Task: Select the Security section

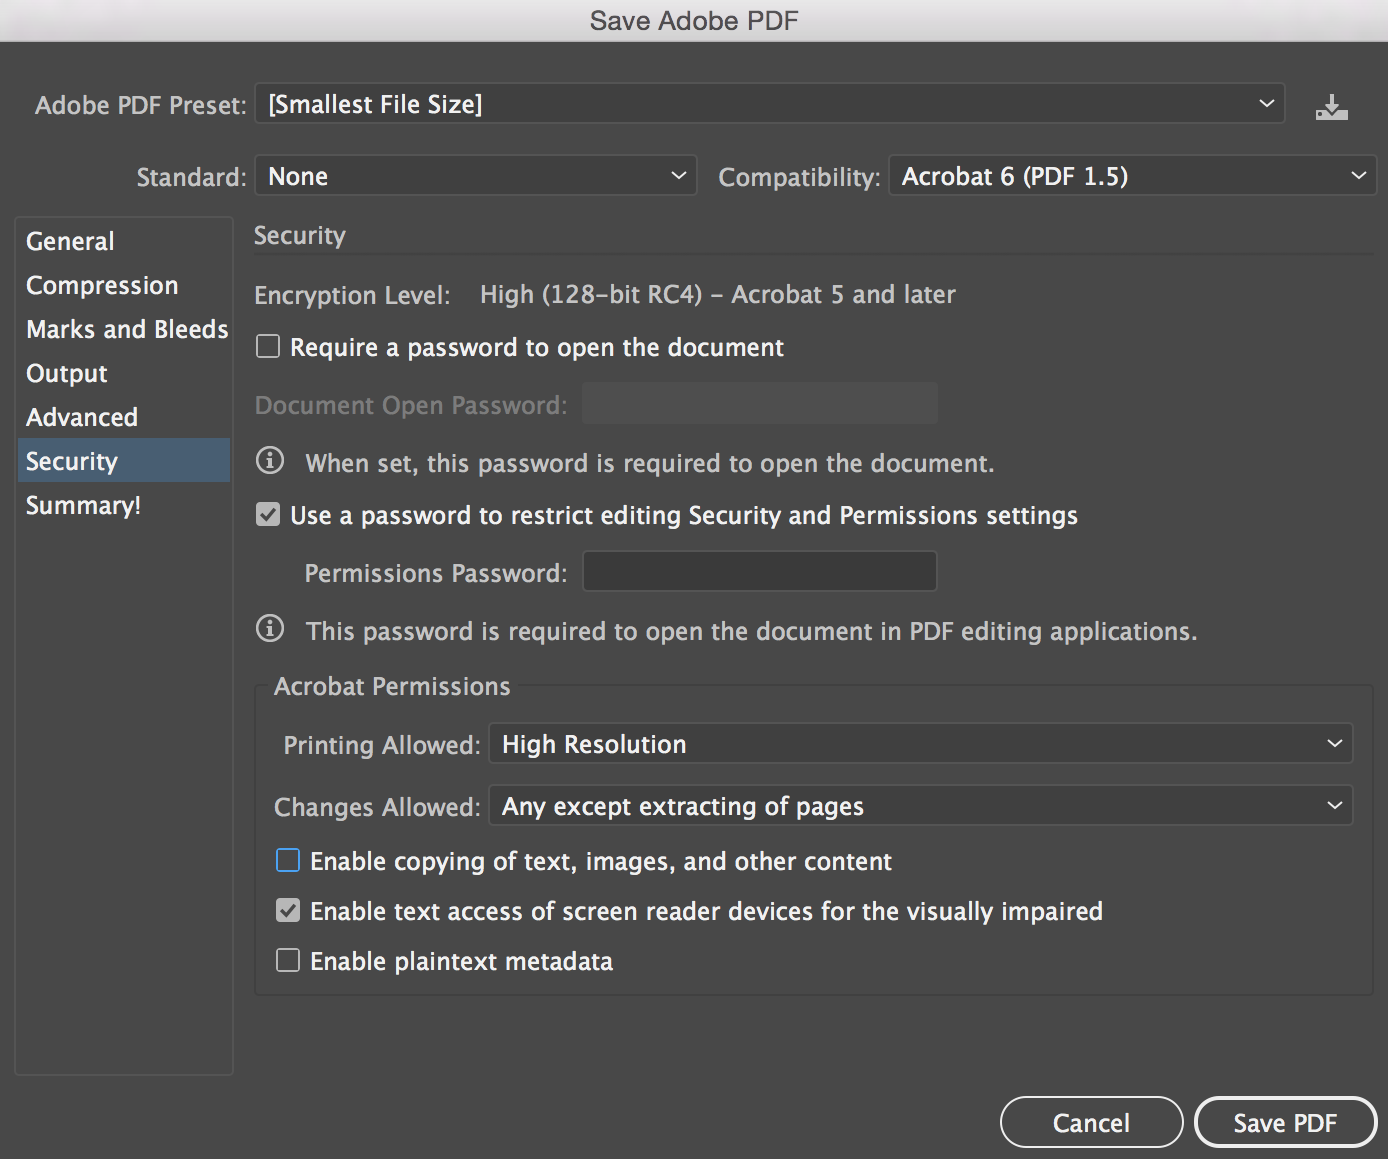Action: coord(124,461)
